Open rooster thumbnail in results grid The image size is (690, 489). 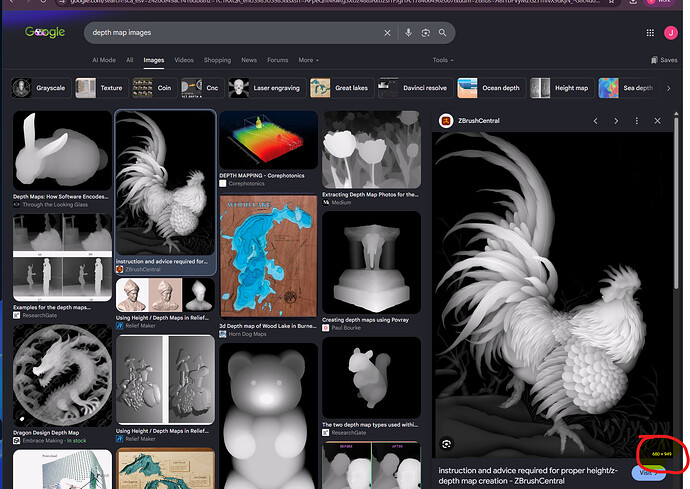tap(165, 183)
